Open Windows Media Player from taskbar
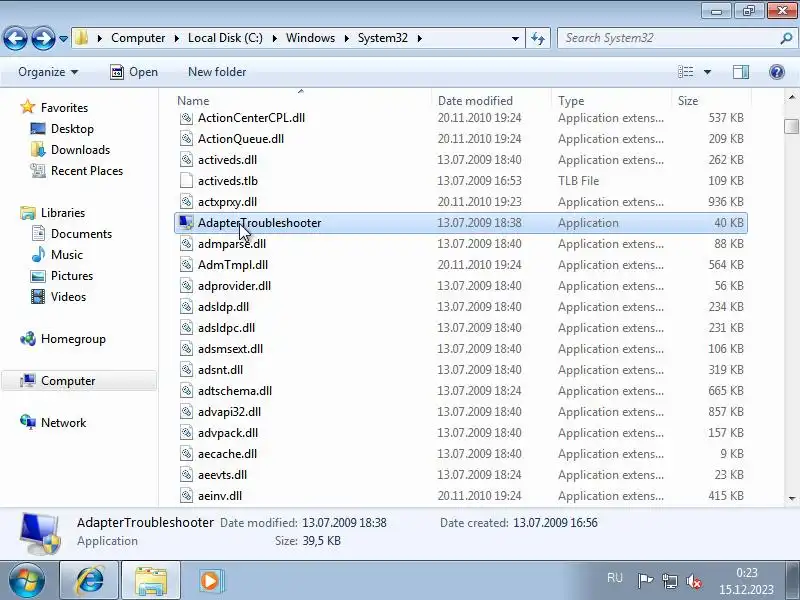The height and width of the screenshot is (600, 800). point(210,581)
